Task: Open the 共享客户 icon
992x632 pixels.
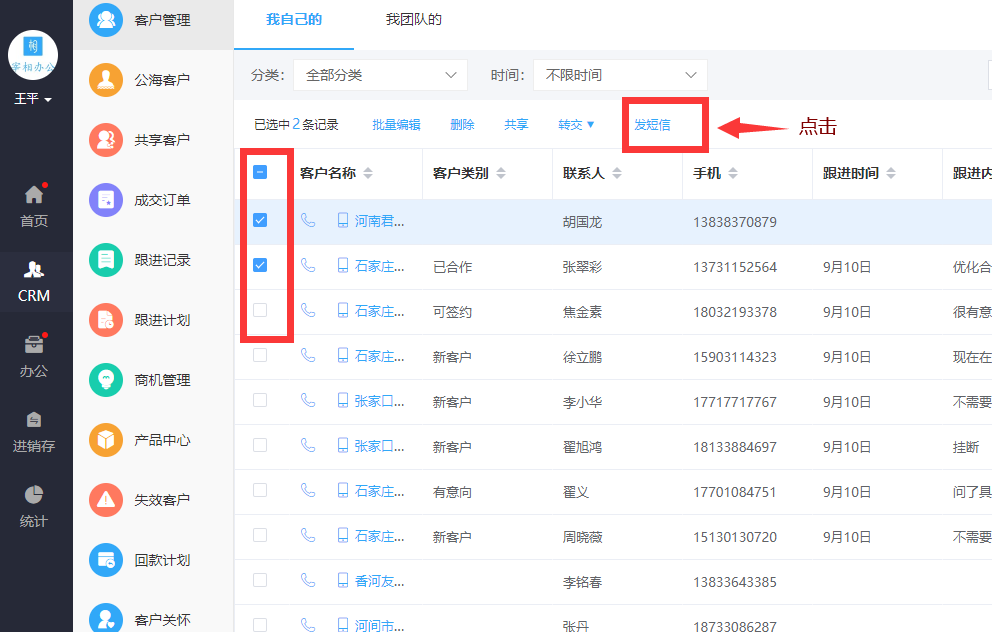Action: click(106, 140)
